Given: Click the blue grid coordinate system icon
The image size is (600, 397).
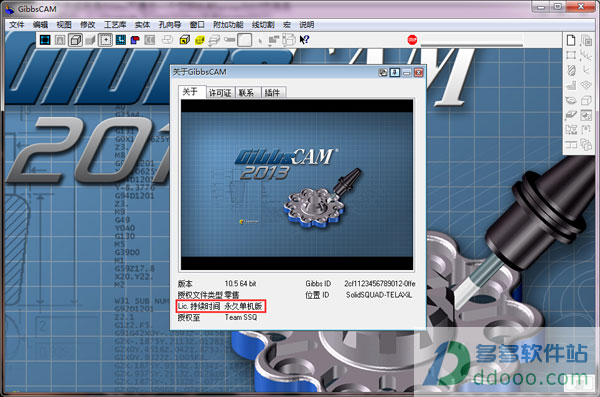Looking at the screenshot, I should tap(121, 40).
